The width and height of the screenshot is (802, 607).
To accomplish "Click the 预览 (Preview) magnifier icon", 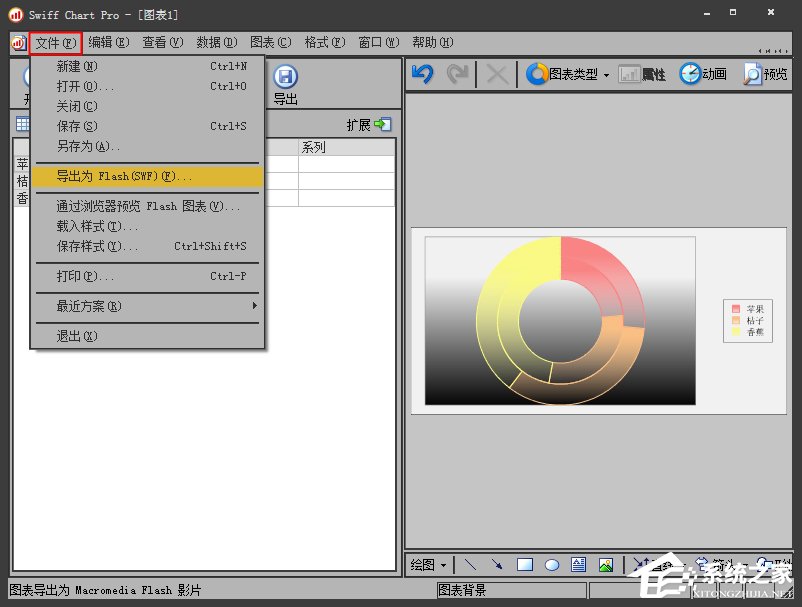I will [x=752, y=74].
